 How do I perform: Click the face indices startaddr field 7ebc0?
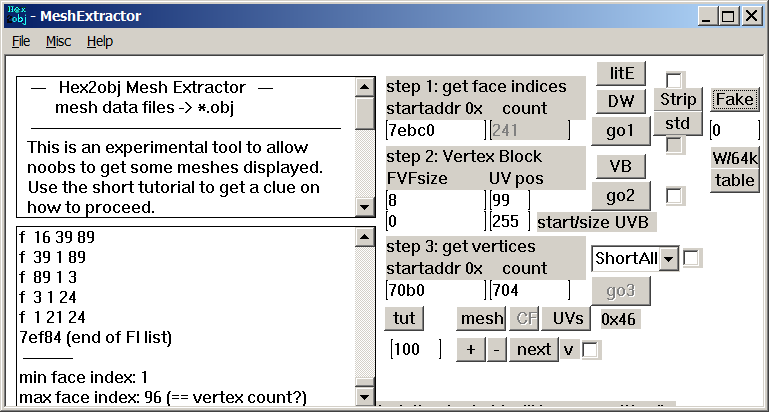coord(433,130)
